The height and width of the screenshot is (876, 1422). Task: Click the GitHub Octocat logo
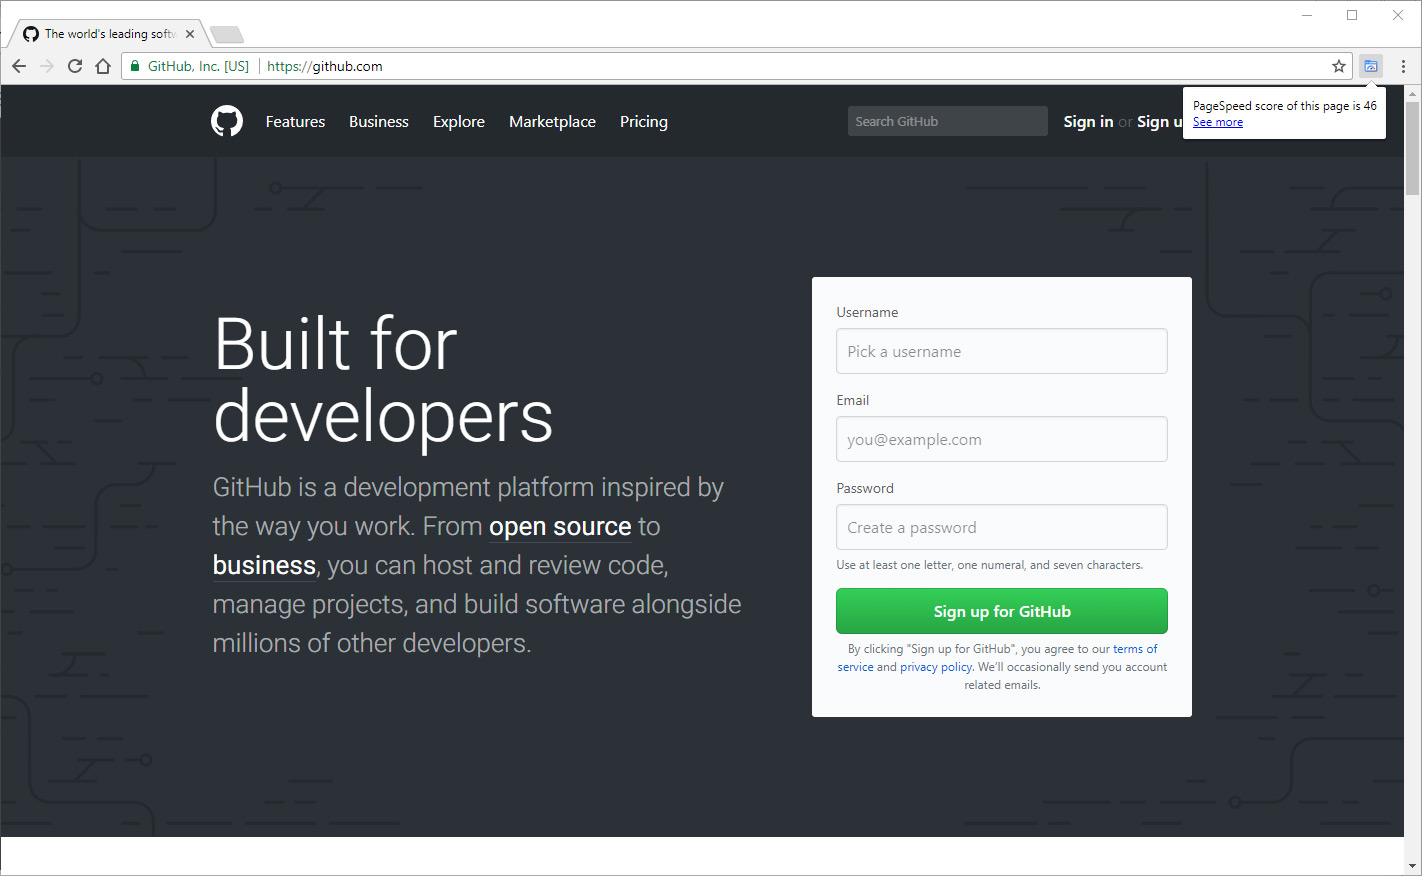pyautogui.click(x=227, y=121)
